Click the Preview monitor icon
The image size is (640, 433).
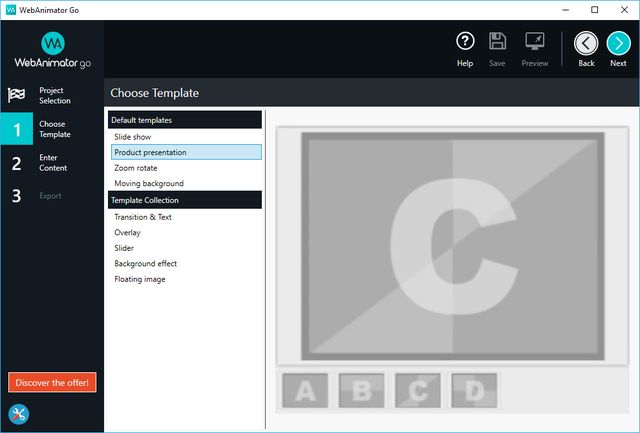[x=535, y=42]
